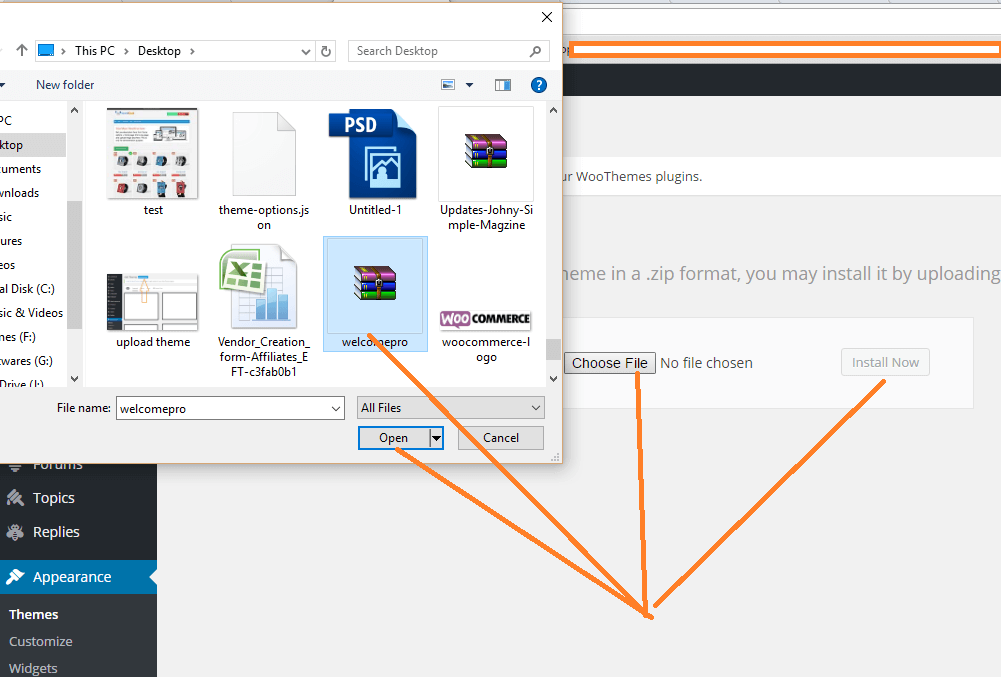Click the Search Desktop input field
Screen dimensions: 1001x677
point(440,51)
